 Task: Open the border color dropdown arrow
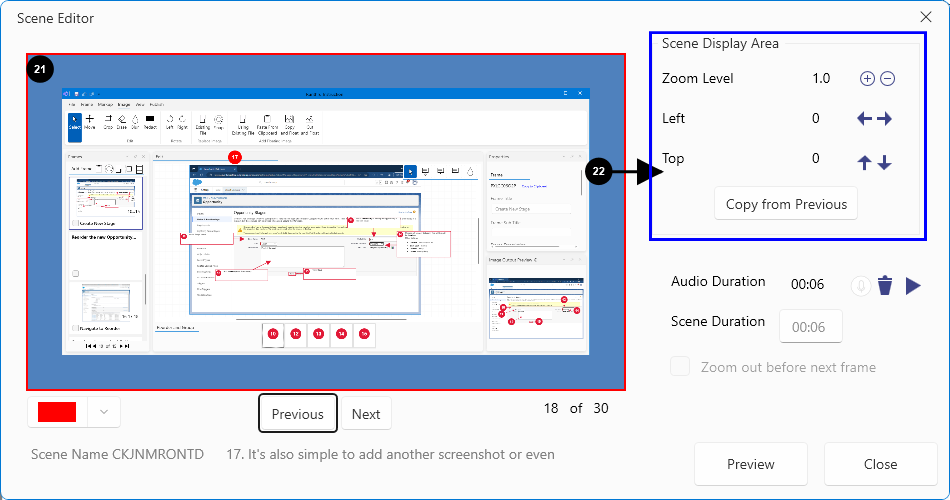pyautogui.click(x=104, y=412)
